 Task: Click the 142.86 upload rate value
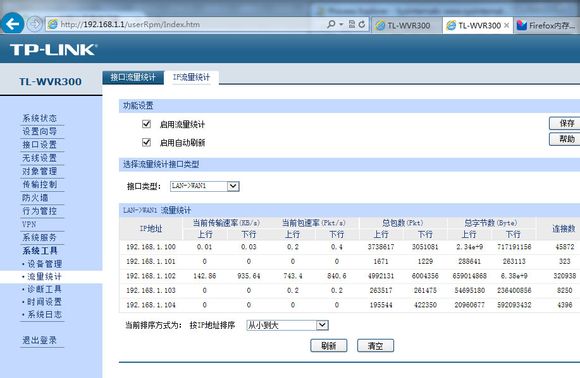coord(205,276)
